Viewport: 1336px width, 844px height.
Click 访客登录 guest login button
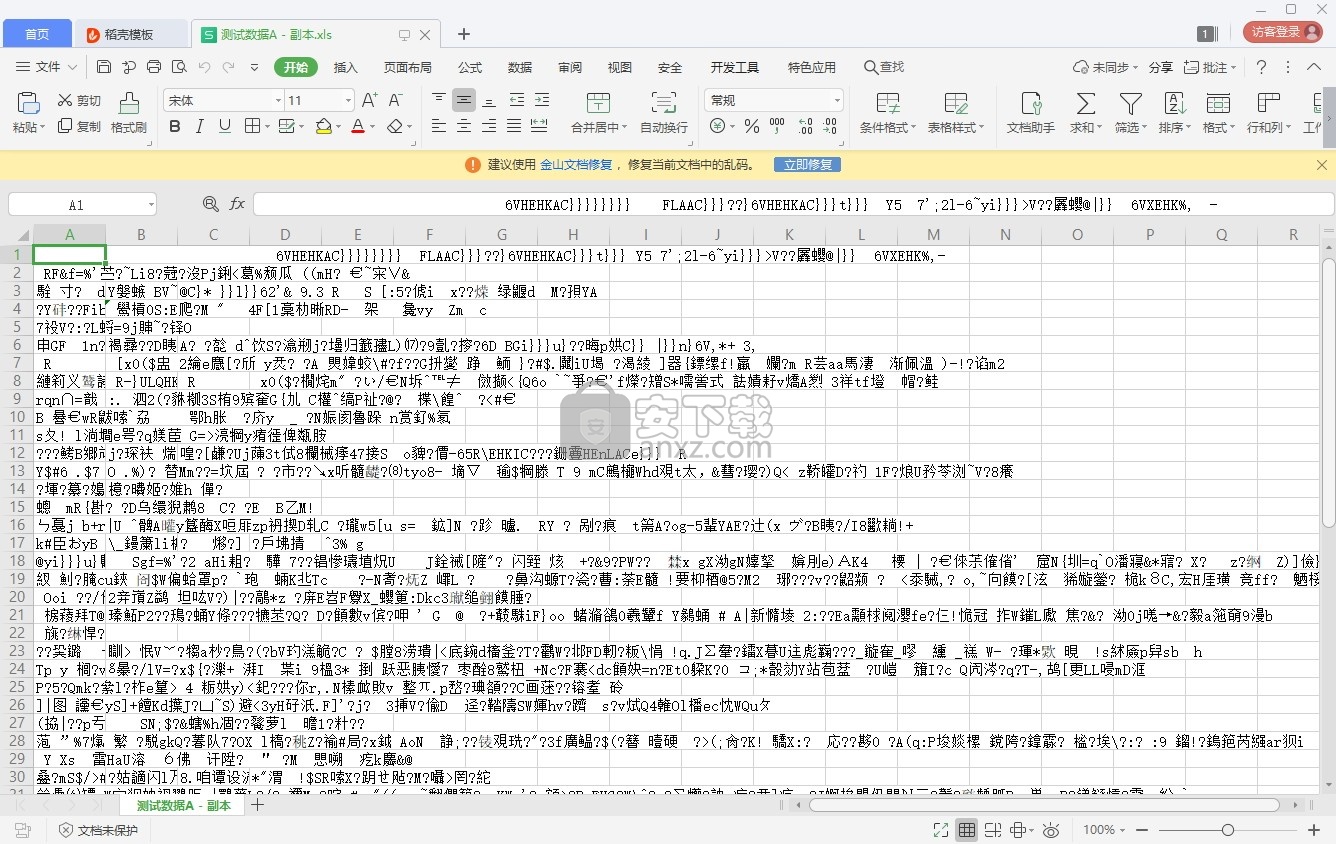click(x=1281, y=32)
